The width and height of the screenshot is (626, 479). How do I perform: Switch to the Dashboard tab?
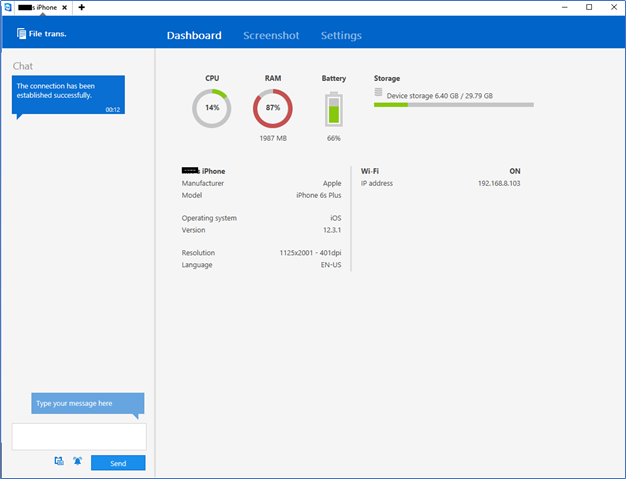(x=194, y=36)
